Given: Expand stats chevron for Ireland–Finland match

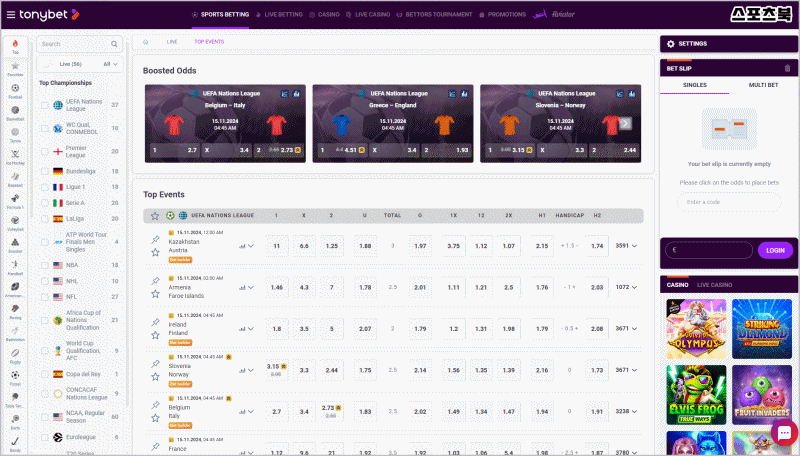Looking at the screenshot, I should [251, 328].
